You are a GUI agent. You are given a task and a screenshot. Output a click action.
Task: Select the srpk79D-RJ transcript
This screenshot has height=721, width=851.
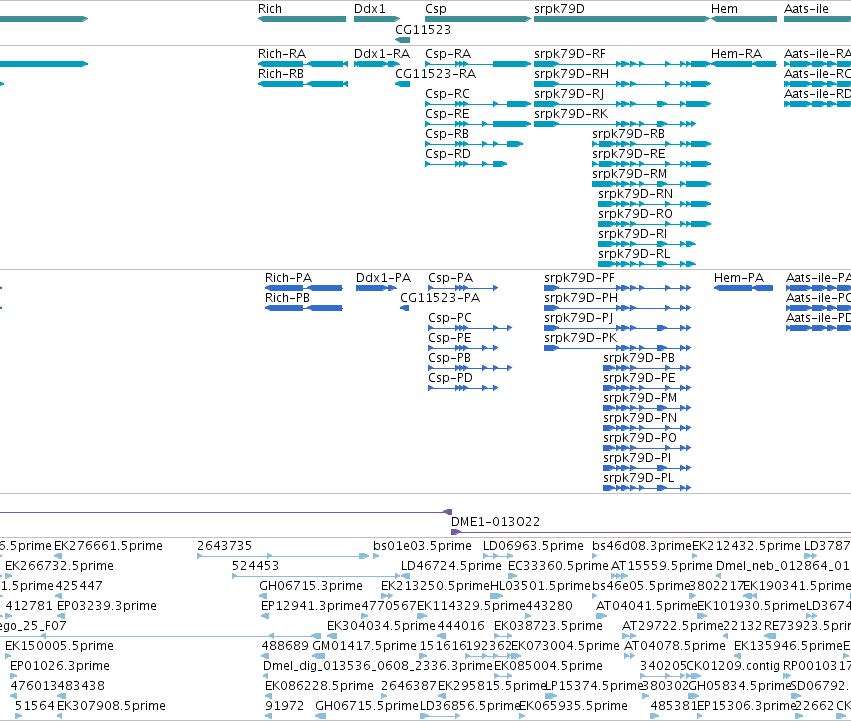[569, 94]
